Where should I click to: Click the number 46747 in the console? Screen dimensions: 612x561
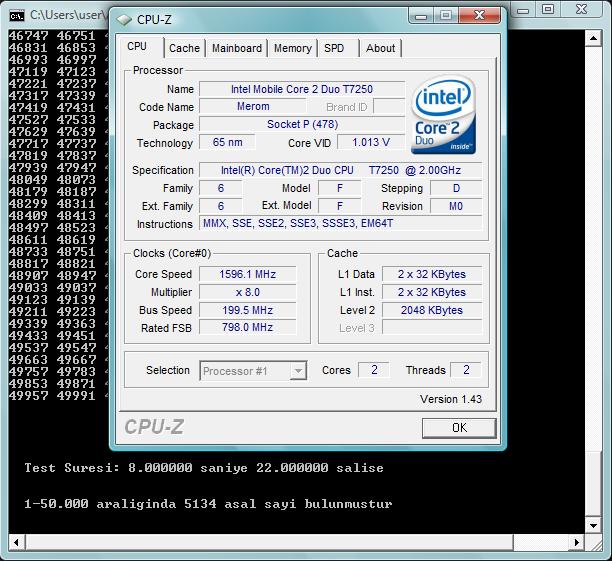click(x=28, y=36)
